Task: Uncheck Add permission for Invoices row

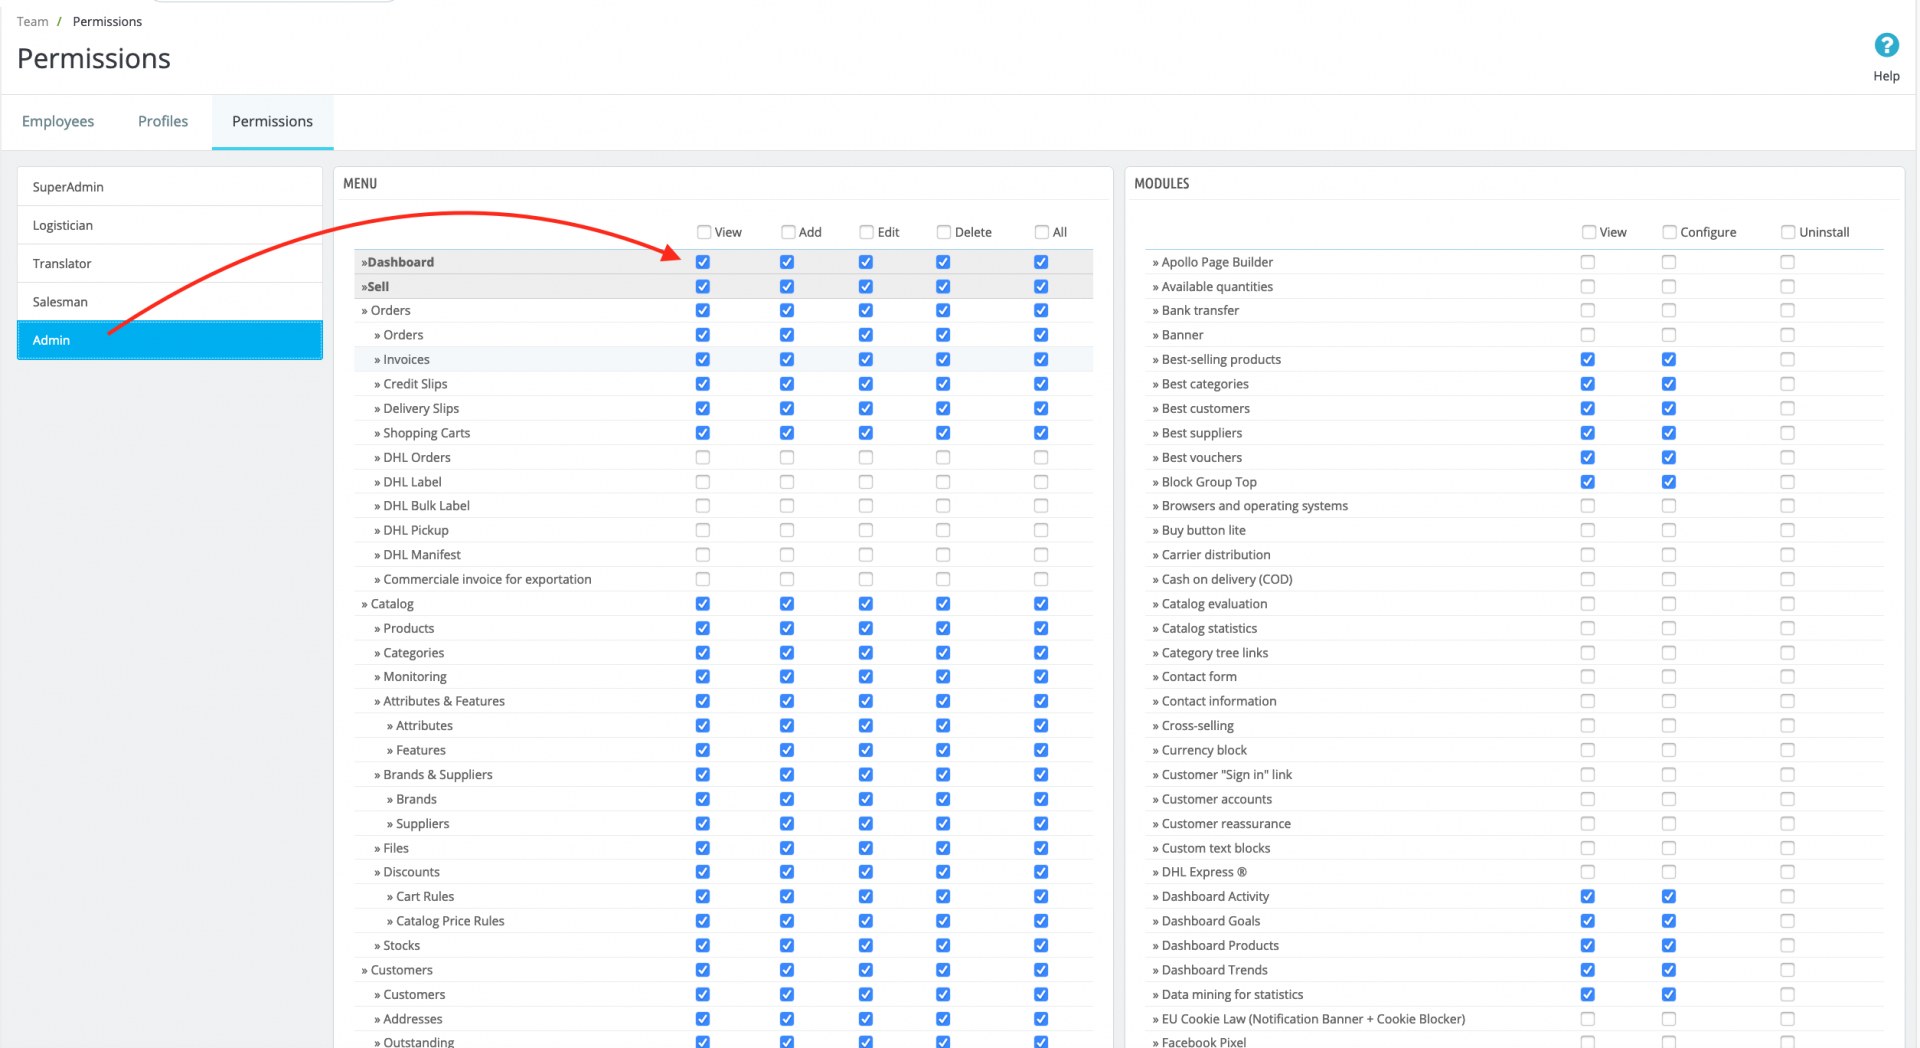Action: [787, 359]
